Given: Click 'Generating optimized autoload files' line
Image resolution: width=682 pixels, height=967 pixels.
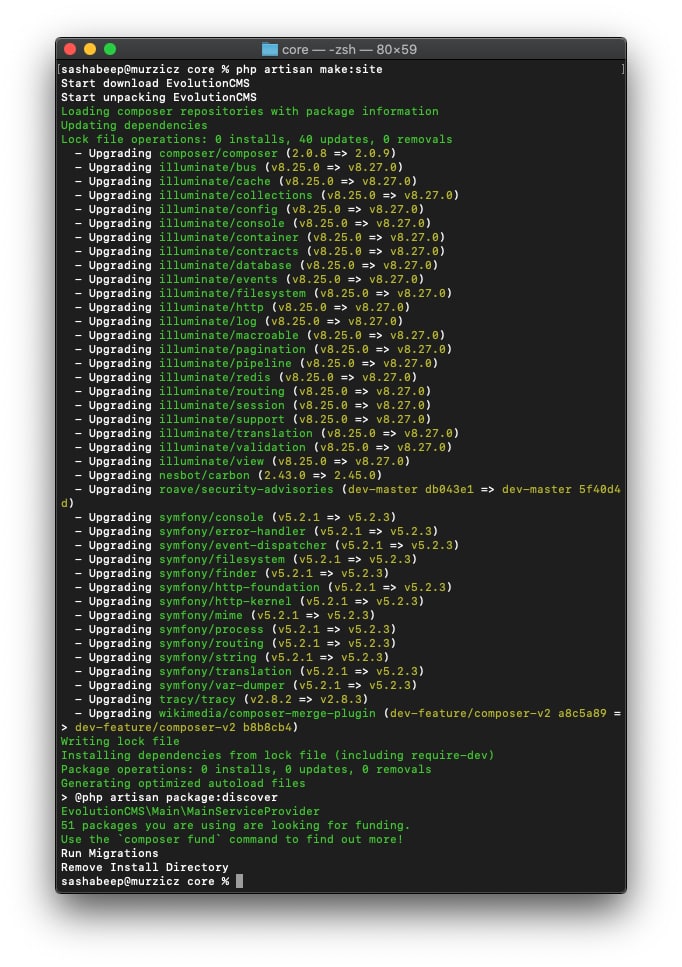Looking at the screenshot, I should 183,783.
